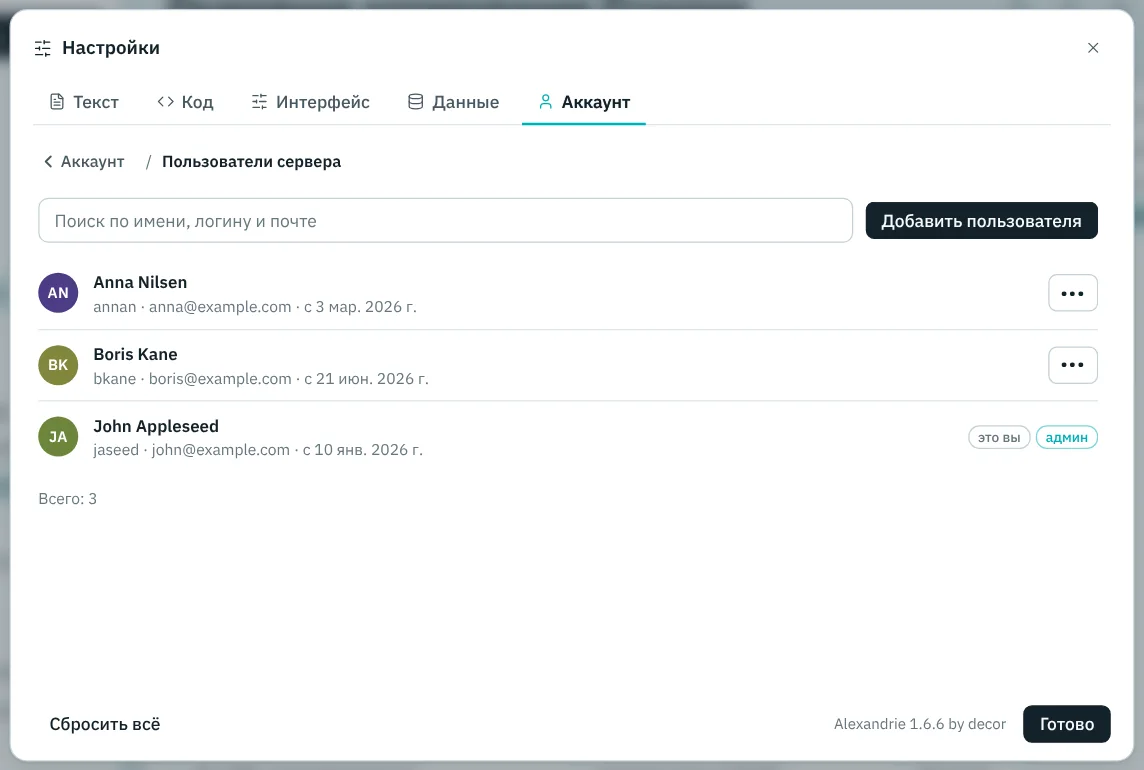1144x770 pixels.
Task: Open the options menu for Anna Nilsen
Action: tap(1072, 293)
